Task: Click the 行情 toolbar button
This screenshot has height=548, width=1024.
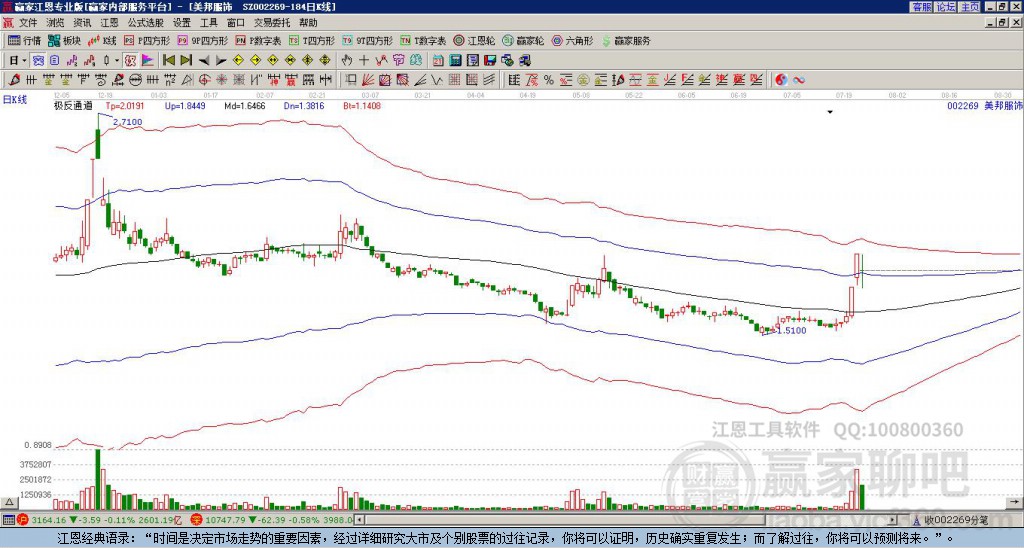Action: tap(24, 40)
